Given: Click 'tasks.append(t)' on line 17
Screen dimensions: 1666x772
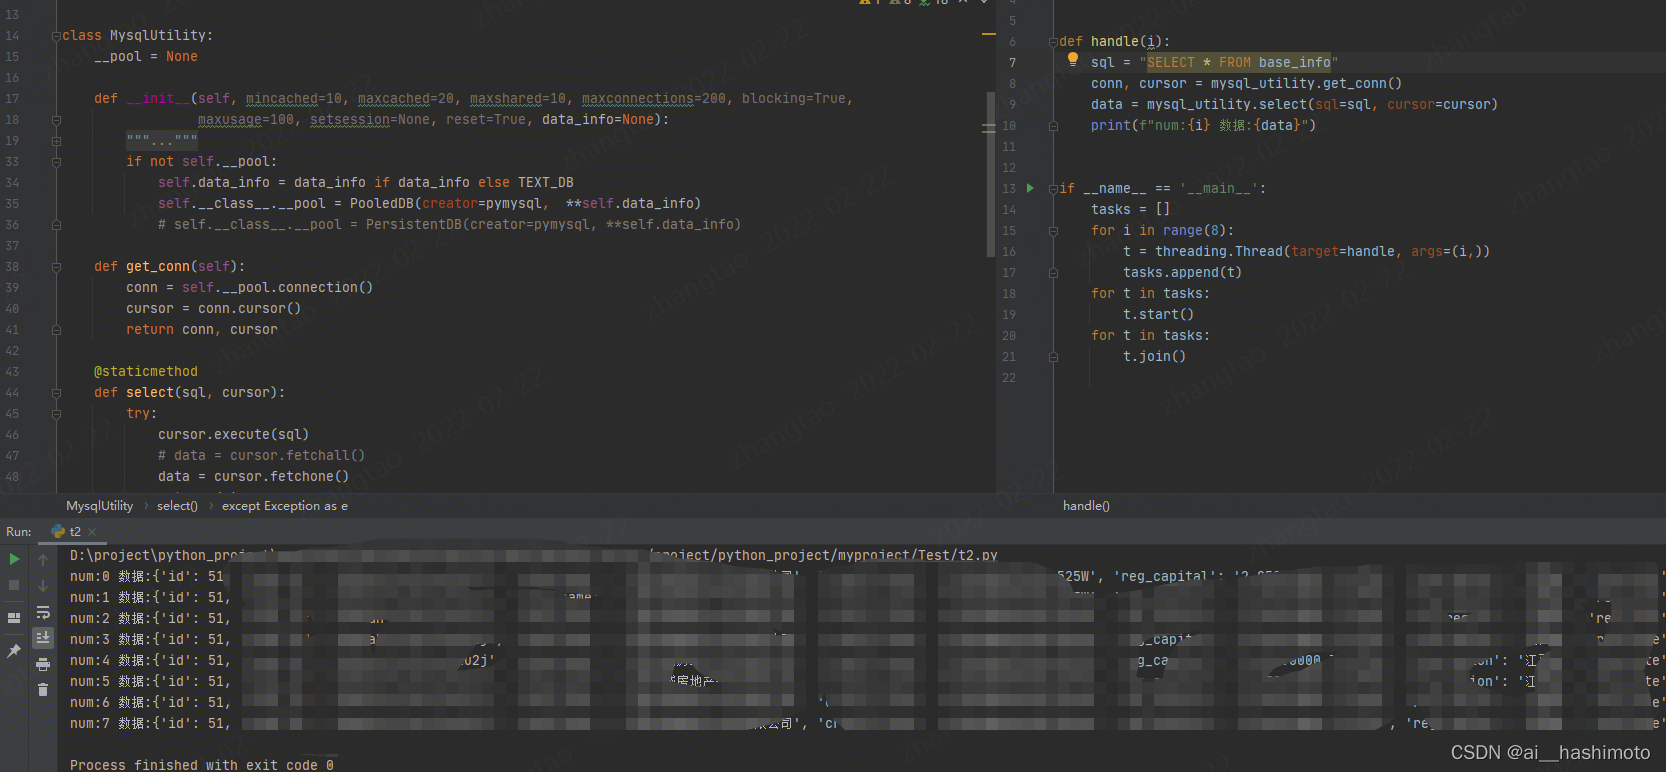Looking at the screenshot, I should tap(1182, 273).
